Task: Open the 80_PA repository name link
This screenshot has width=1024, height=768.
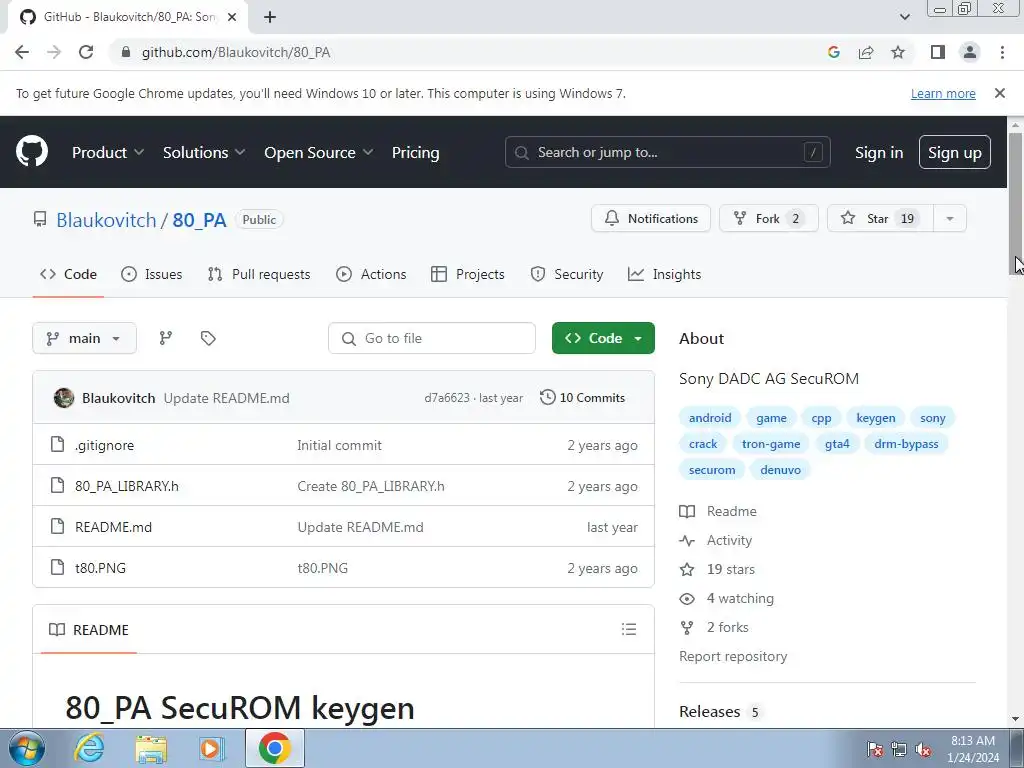Action: point(199,219)
